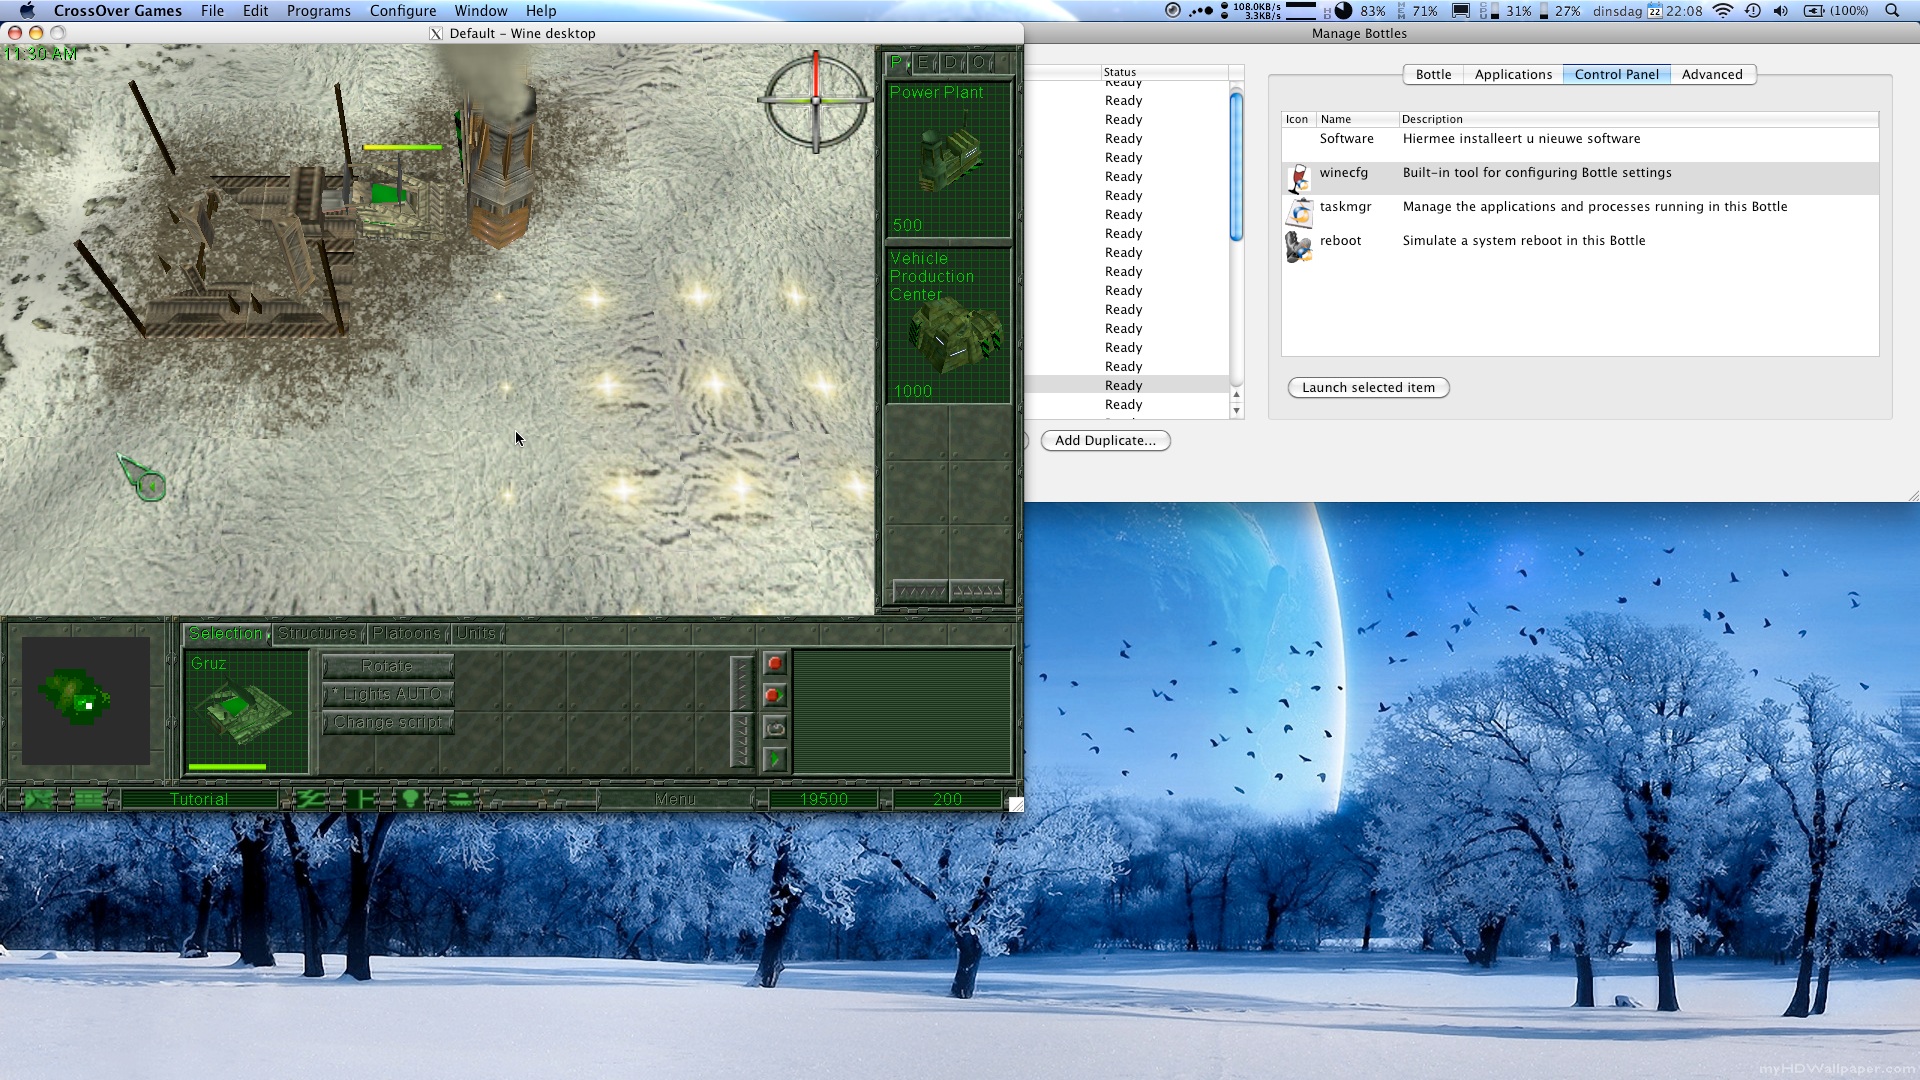Click the Rotate command button
Image resolution: width=1920 pixels, height=1080 pixels.
pyautogui.click(x=388, y=666)
